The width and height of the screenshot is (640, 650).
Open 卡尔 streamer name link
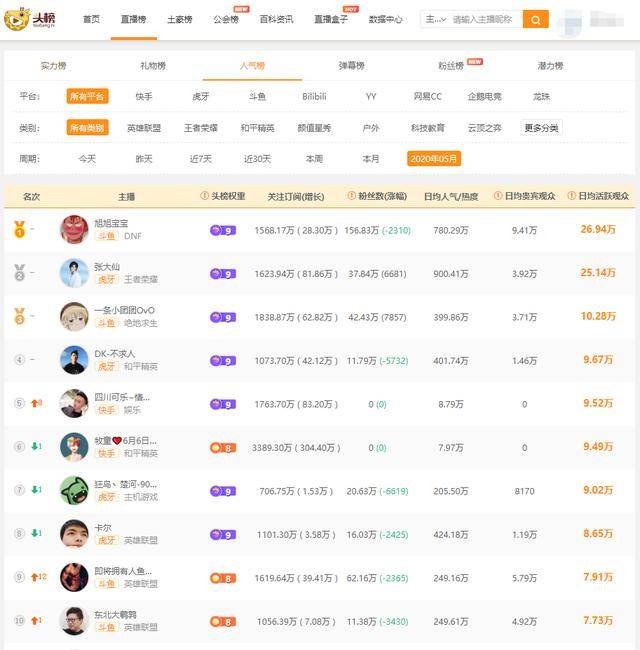coord(103,528)
